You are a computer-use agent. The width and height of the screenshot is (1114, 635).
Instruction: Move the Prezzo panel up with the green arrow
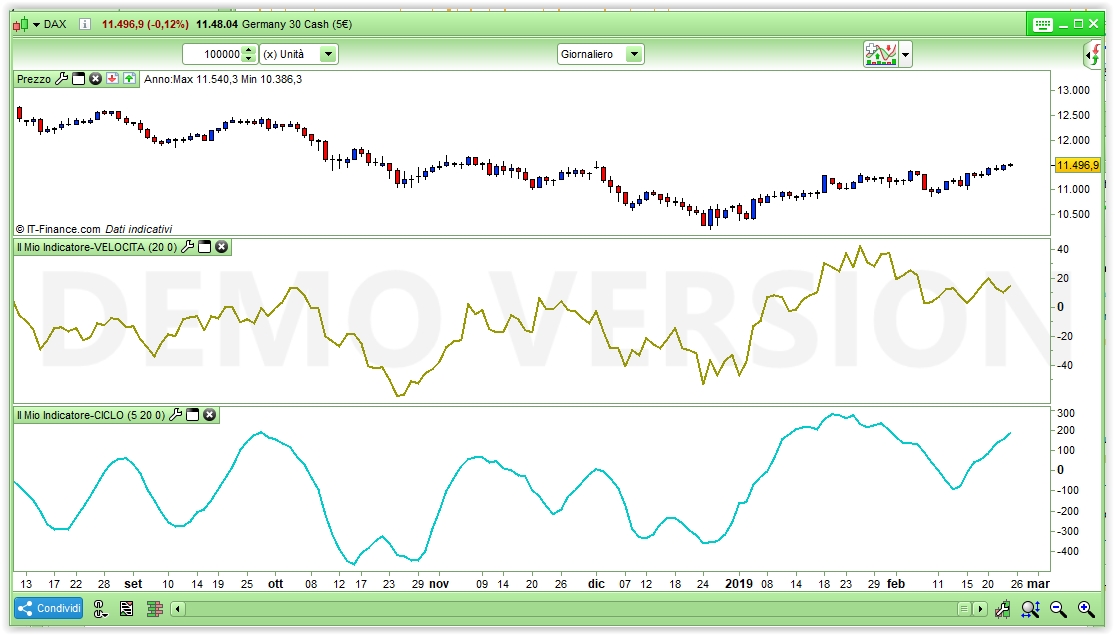129,79
